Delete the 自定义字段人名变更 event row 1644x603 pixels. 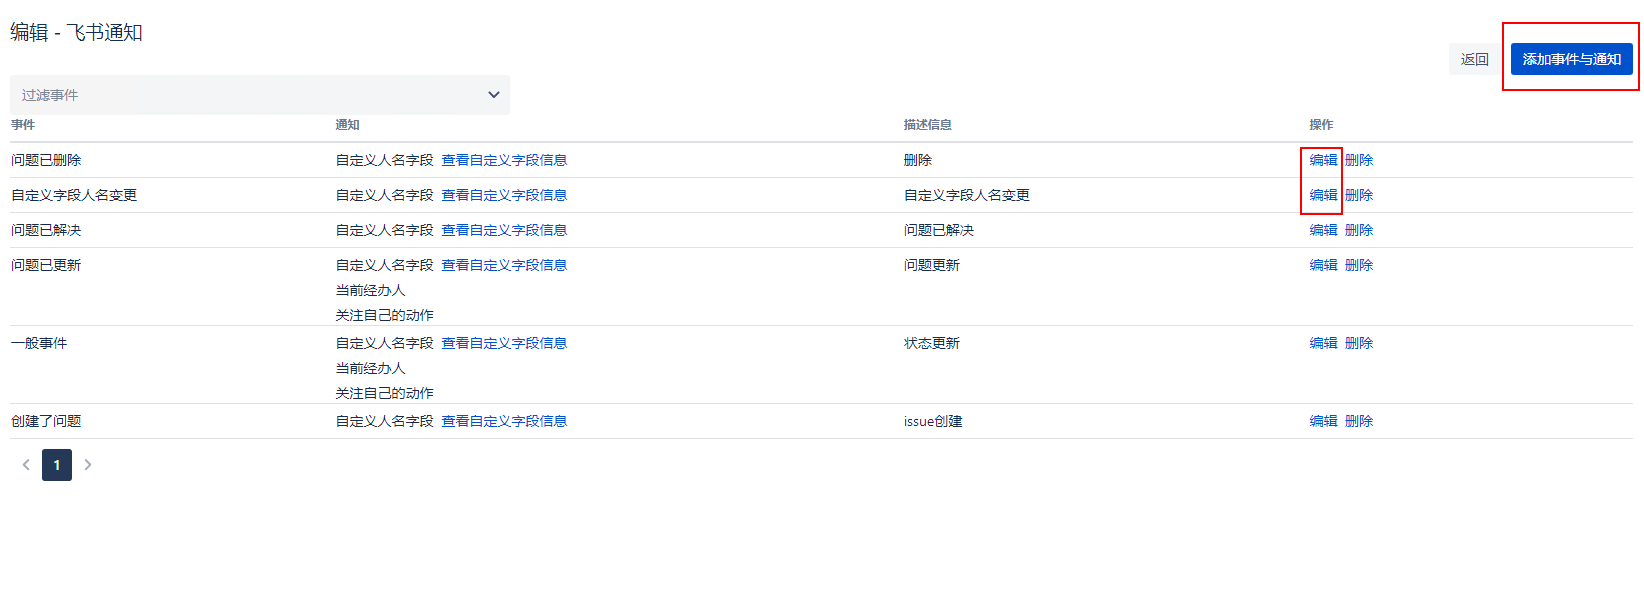click(x=1358, y=195)
